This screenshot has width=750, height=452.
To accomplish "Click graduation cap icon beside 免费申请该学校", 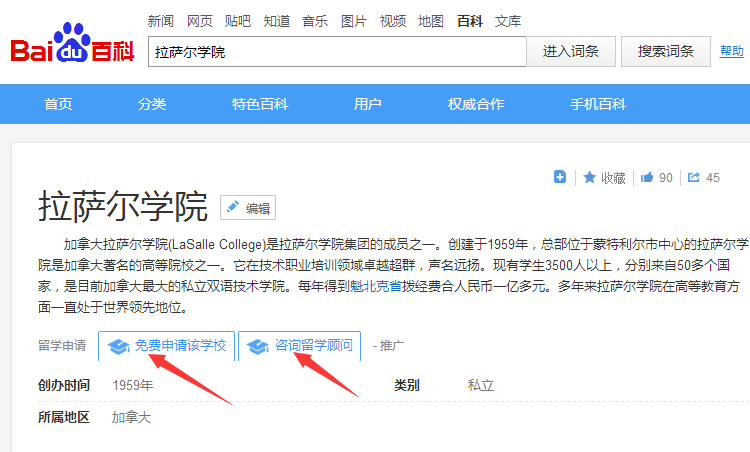I will click(x=118, y=346).
